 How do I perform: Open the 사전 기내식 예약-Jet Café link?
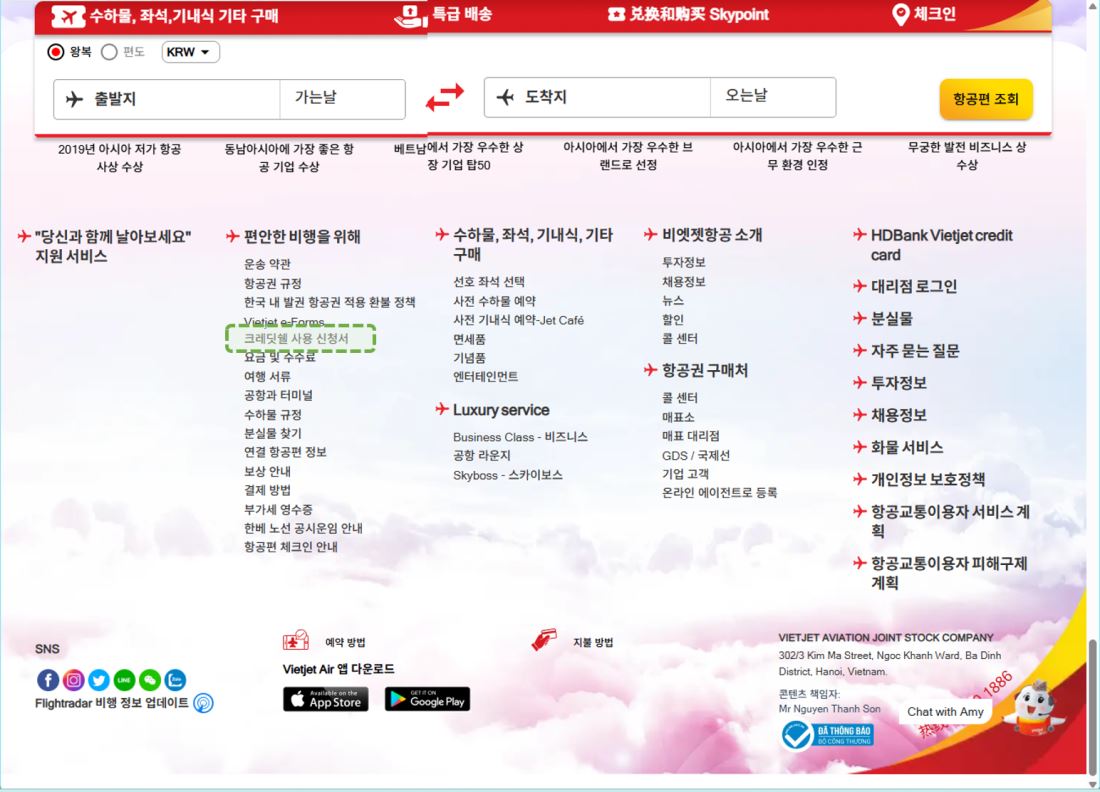[518, 320]
